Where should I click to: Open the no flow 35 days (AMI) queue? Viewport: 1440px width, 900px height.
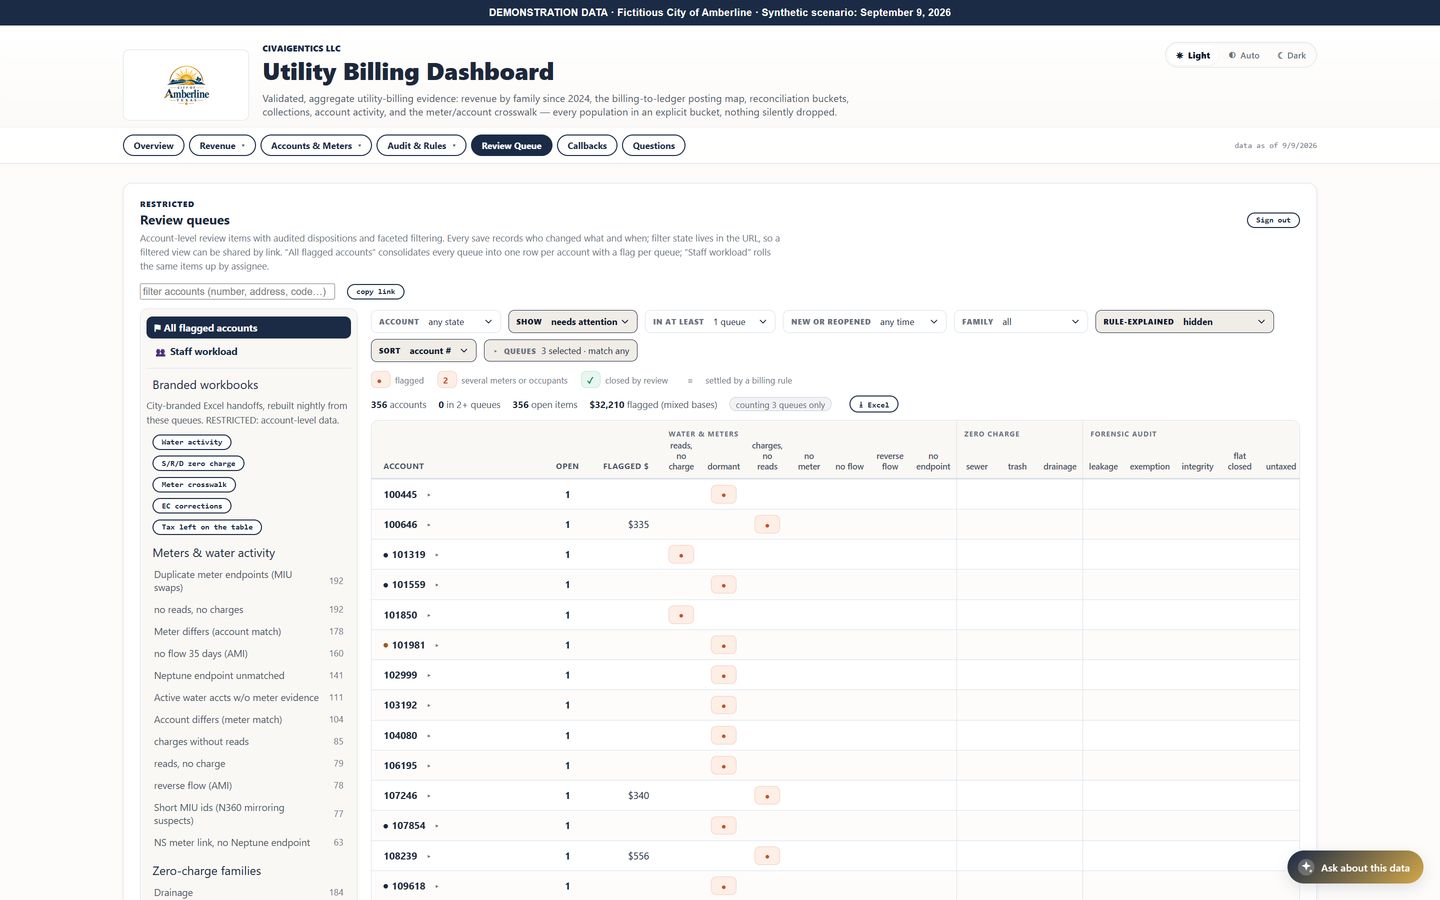click(x=249, y=654)
